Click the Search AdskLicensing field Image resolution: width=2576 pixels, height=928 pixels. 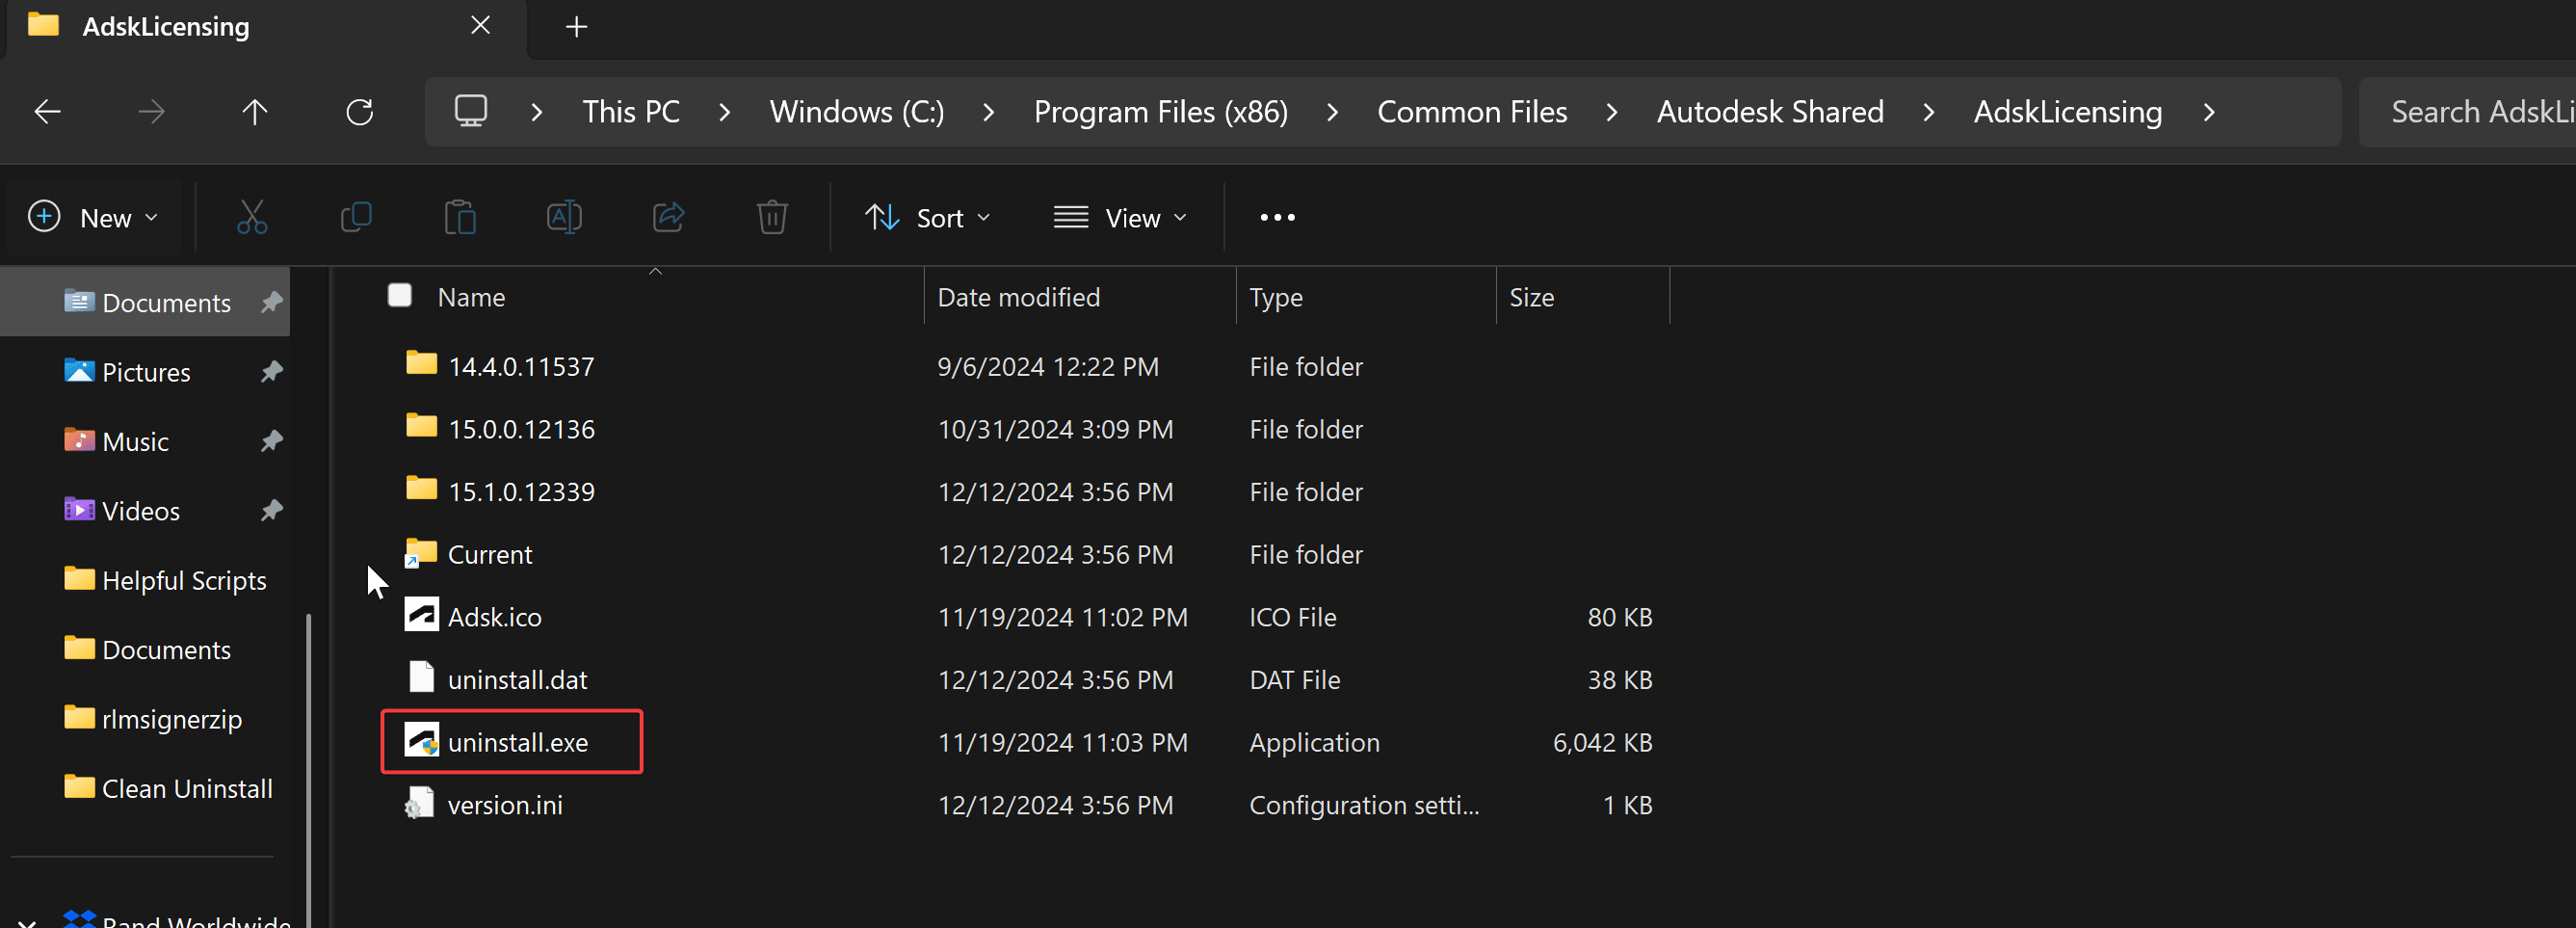pos(2467,112)
